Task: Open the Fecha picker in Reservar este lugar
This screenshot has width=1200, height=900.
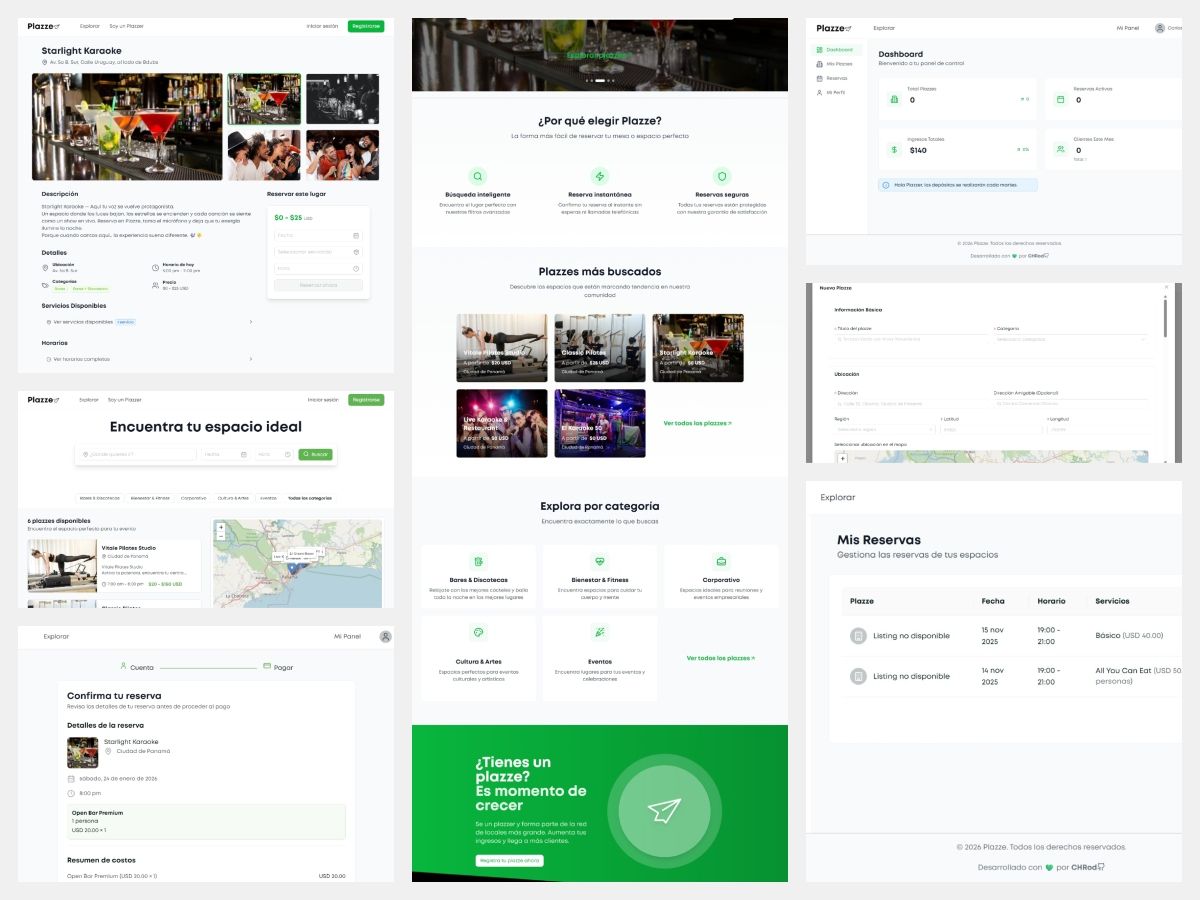Action: coord(318,236)
